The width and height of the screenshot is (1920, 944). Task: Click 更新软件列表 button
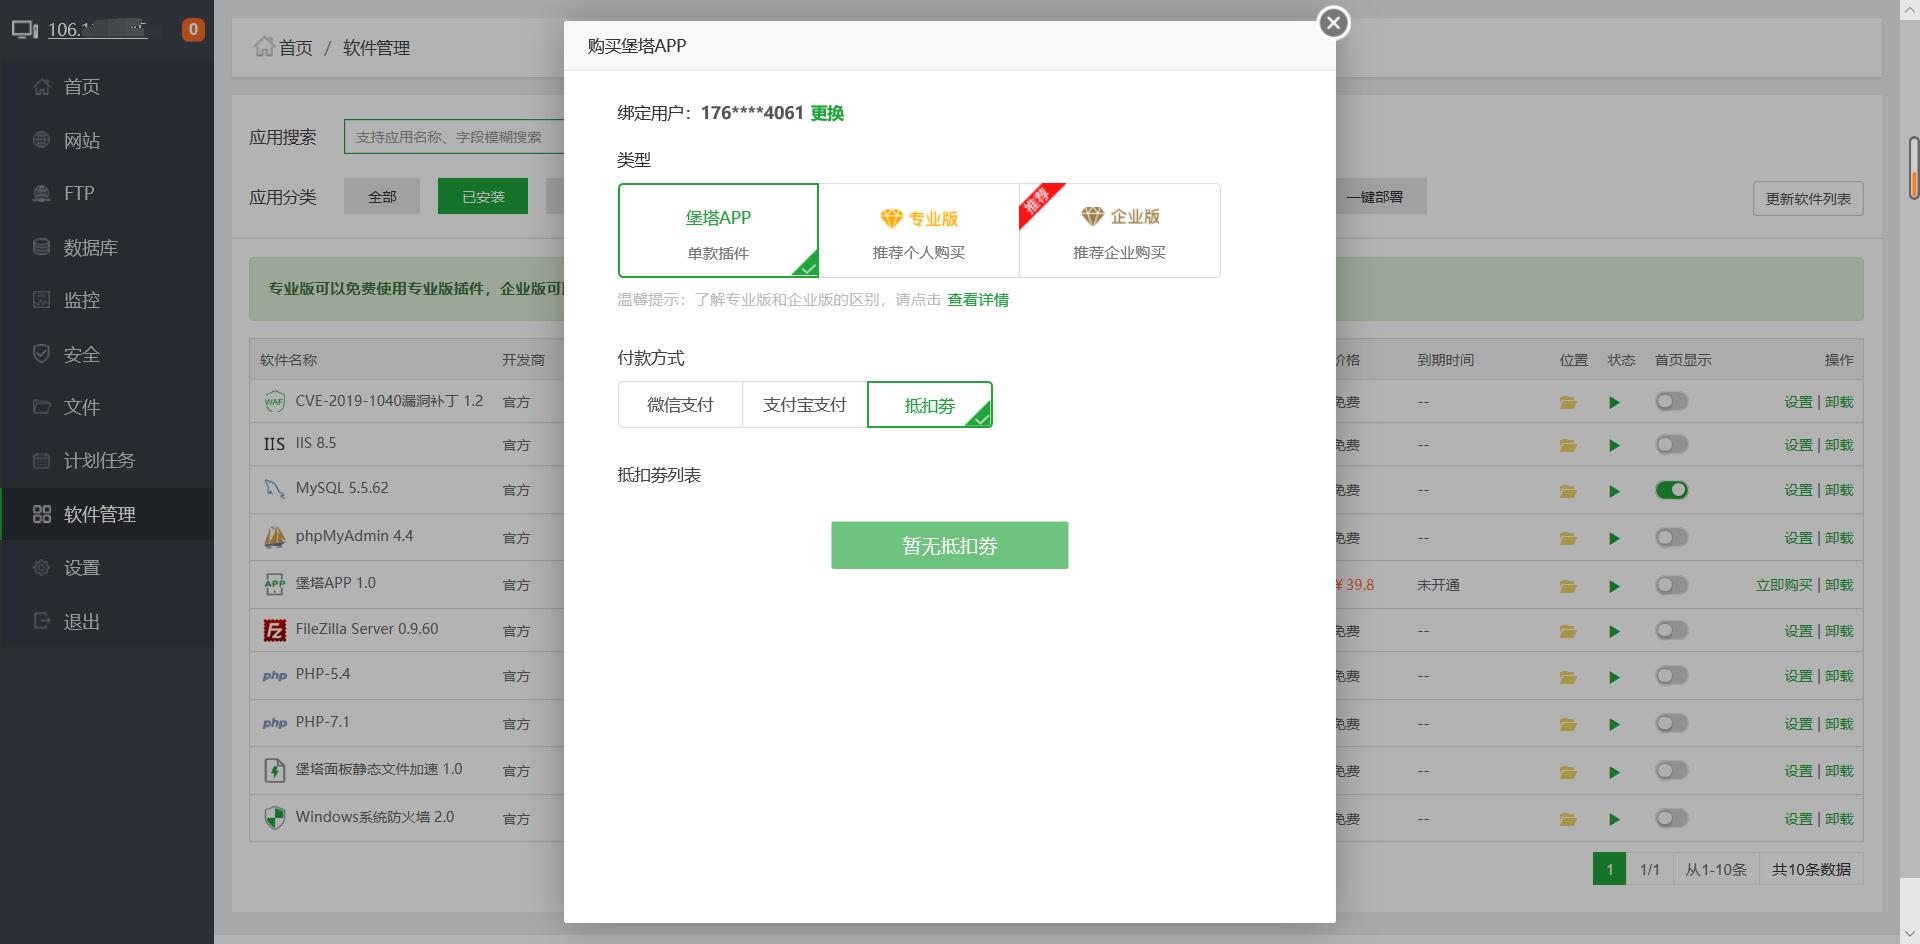(1808, 198)
